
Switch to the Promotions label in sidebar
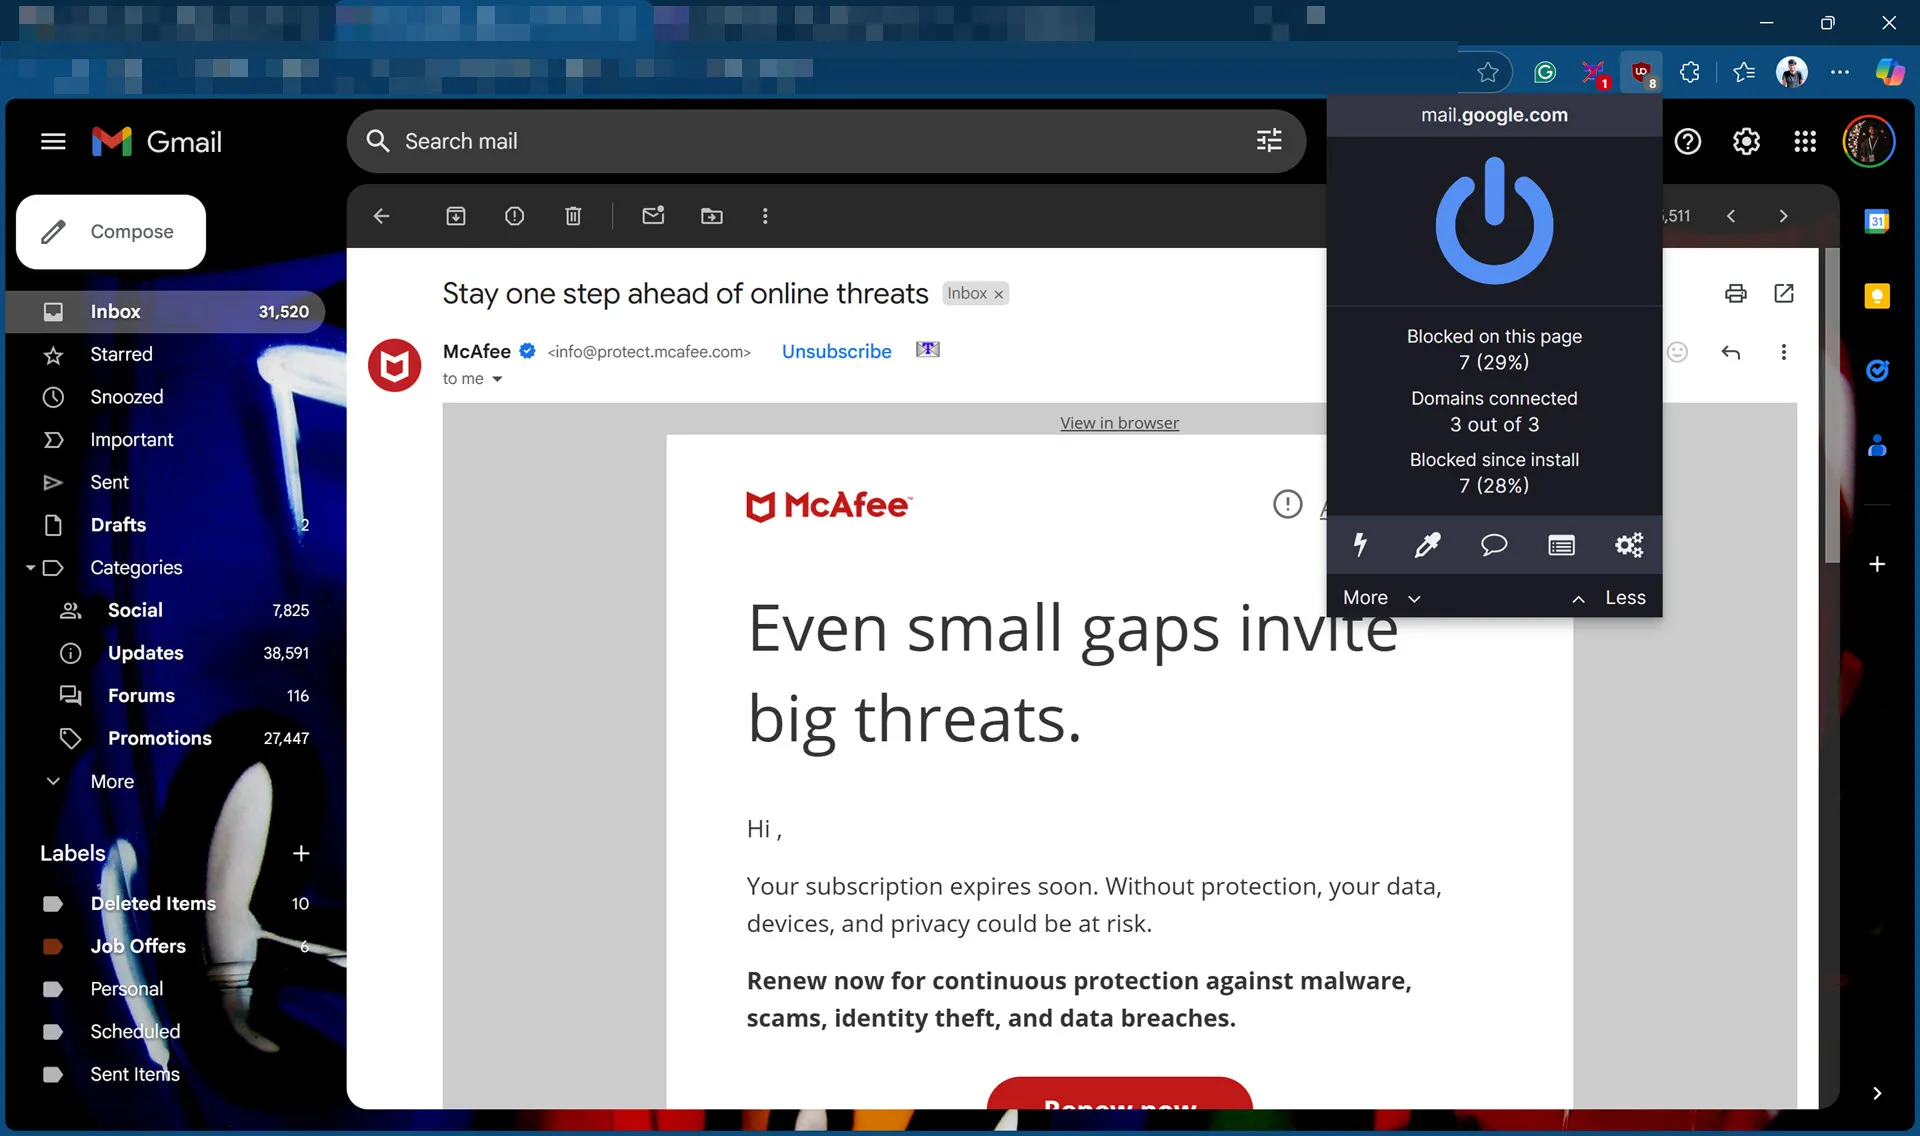coord(159,738)
